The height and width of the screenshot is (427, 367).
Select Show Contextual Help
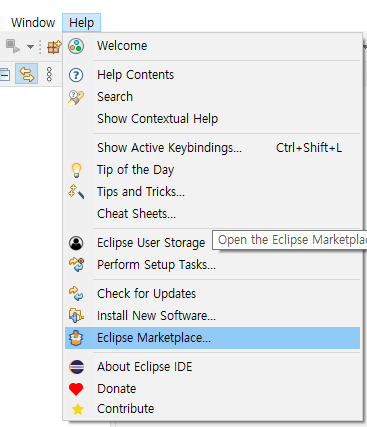[x=212, y=119]
